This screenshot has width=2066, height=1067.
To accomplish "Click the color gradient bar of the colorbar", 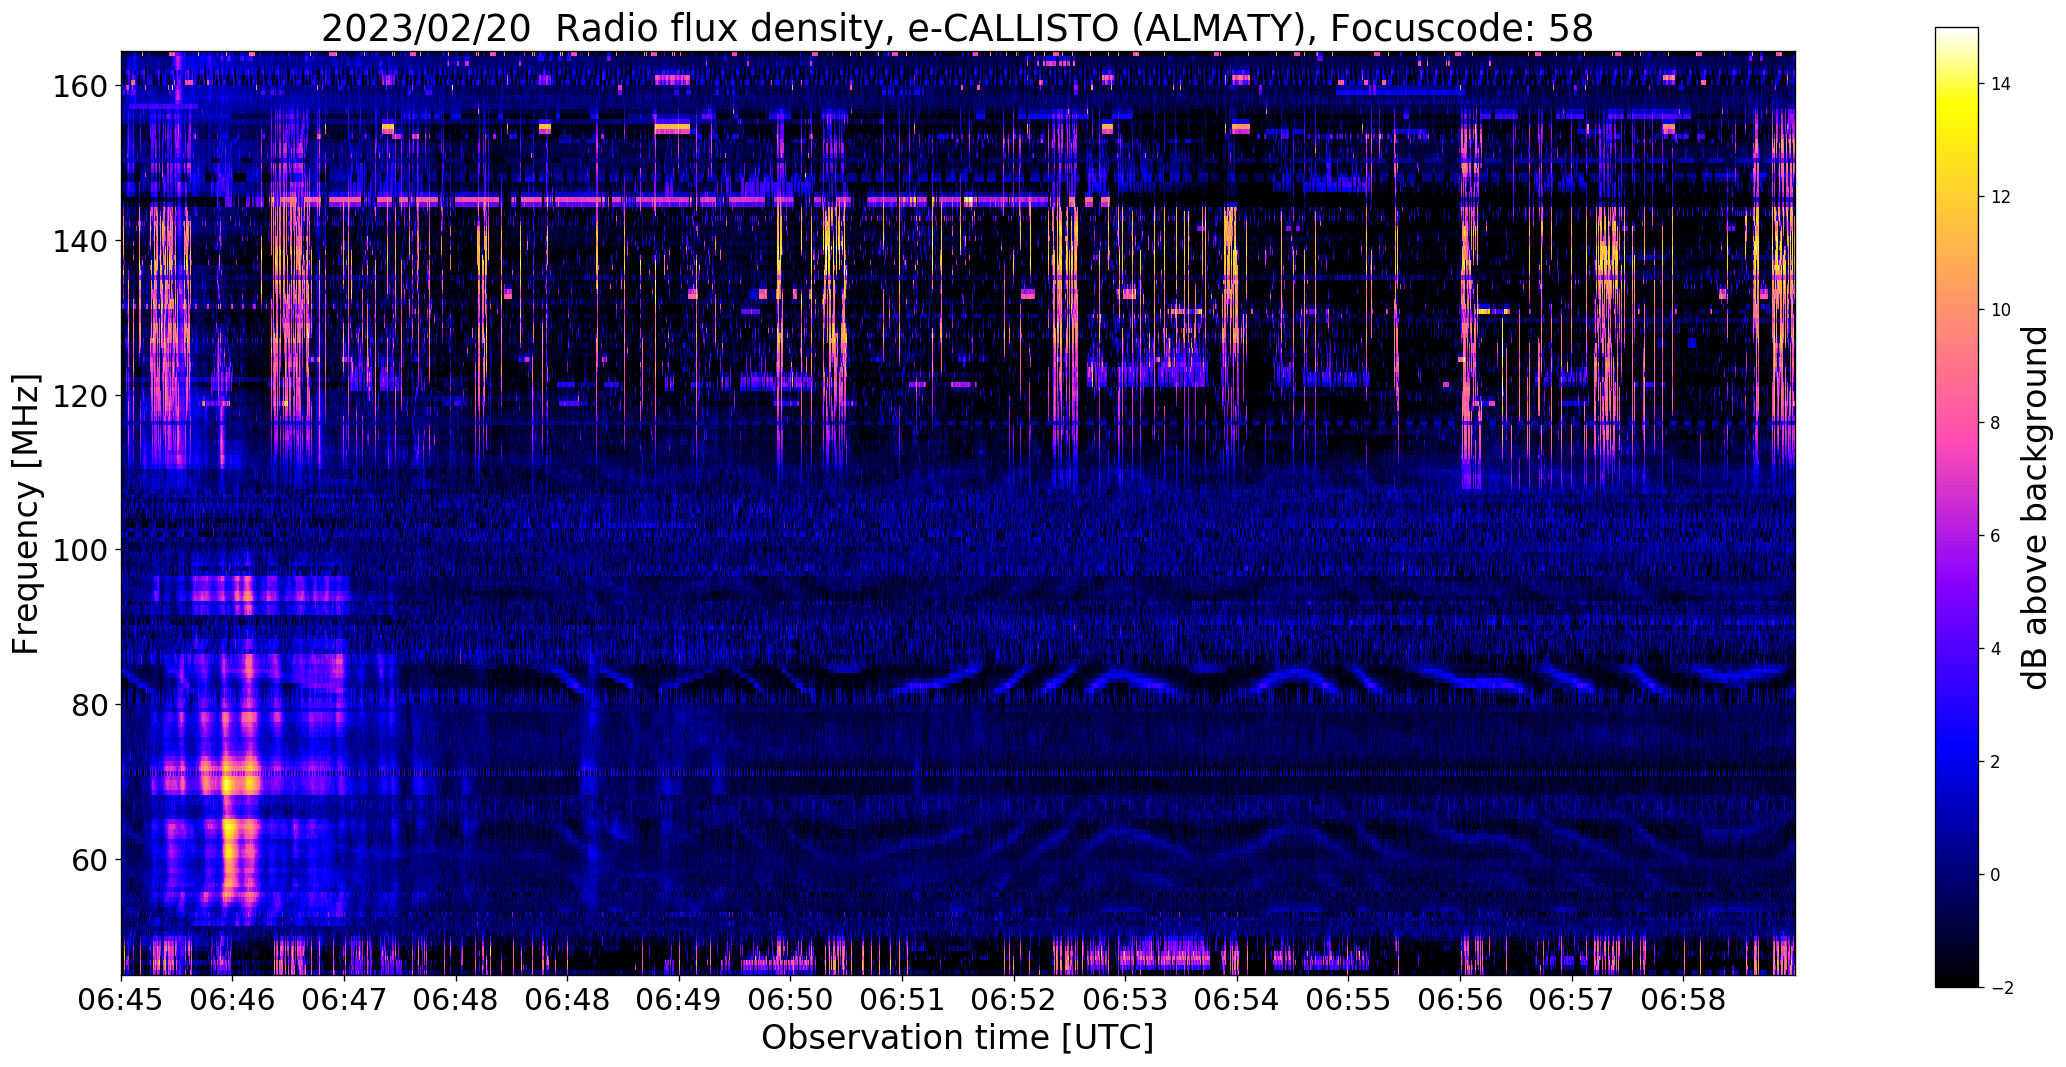I will tap(1957, 508).
